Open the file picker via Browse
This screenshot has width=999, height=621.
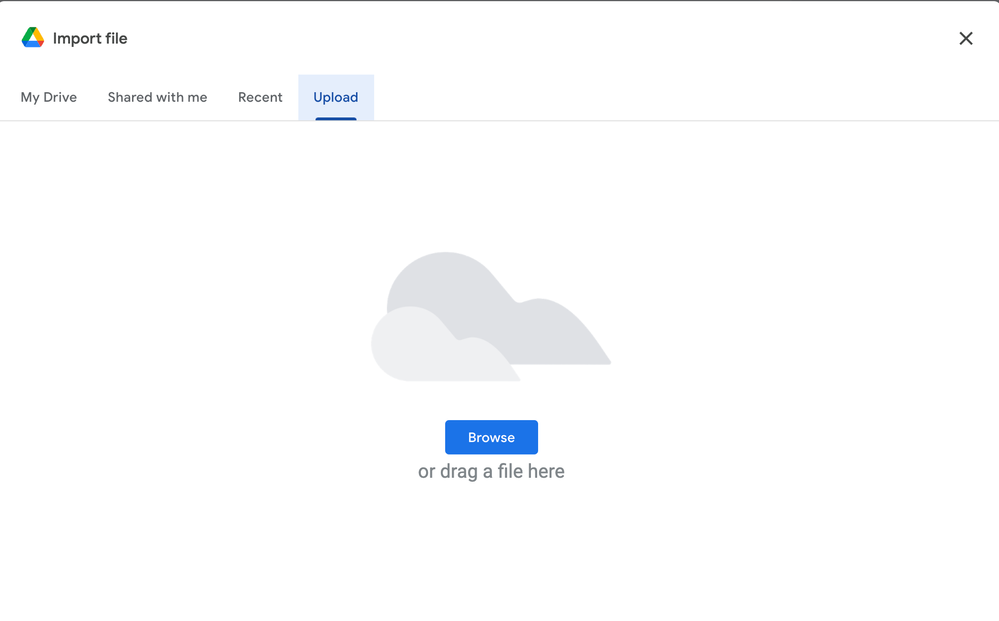491,437
